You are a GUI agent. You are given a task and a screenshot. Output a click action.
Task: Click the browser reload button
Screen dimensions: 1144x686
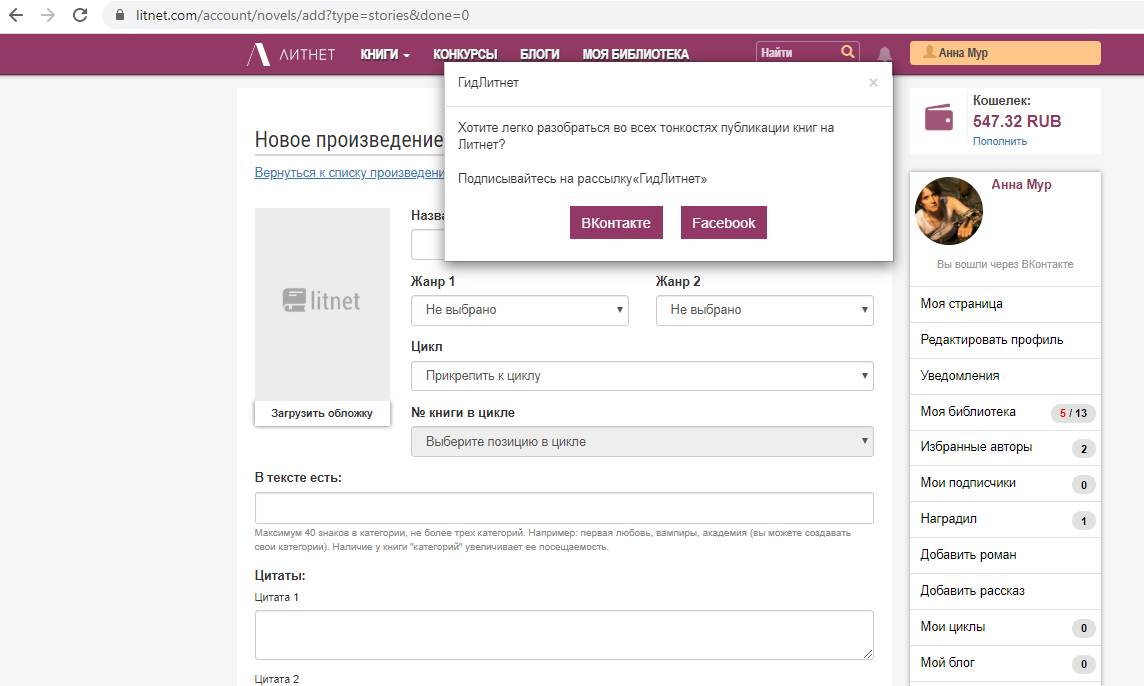[81, 15]
